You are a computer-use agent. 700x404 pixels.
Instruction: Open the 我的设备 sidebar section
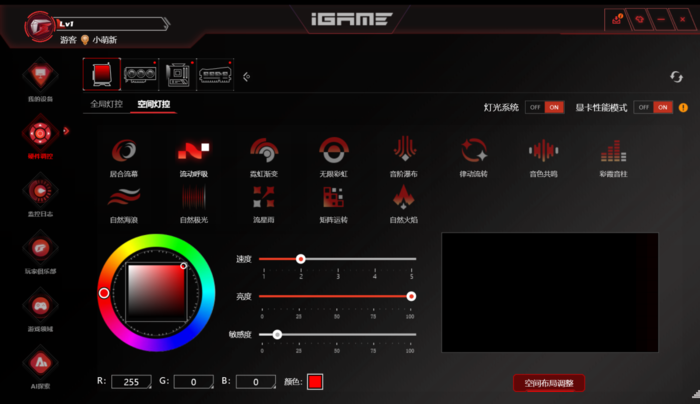40,80
